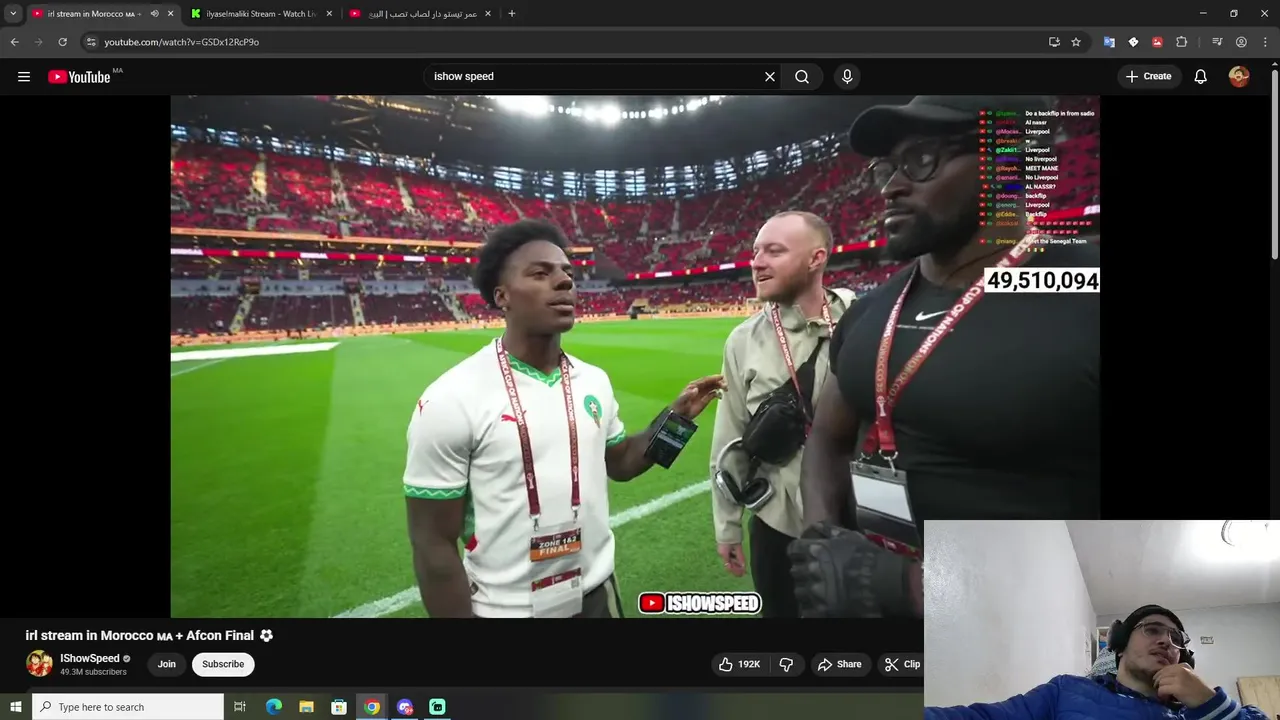Open the red image extension icon
Viewport: 1280px width, 720px height.
(1157, 42)
